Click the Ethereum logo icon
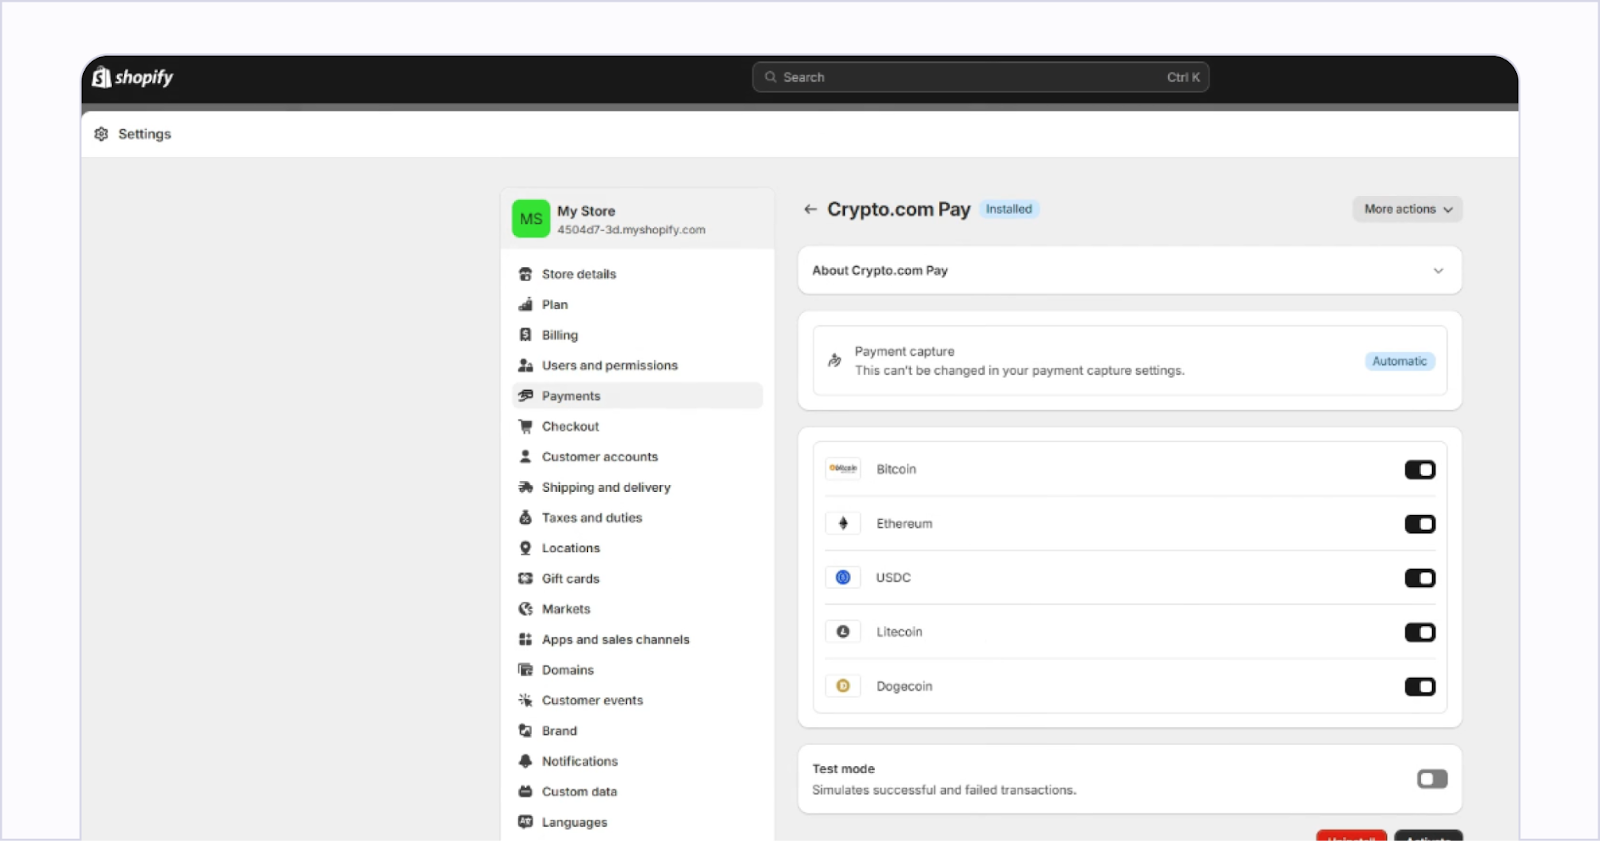Image resolution: width=1600 pixels, height=841 pixels. tap(843, 523)
